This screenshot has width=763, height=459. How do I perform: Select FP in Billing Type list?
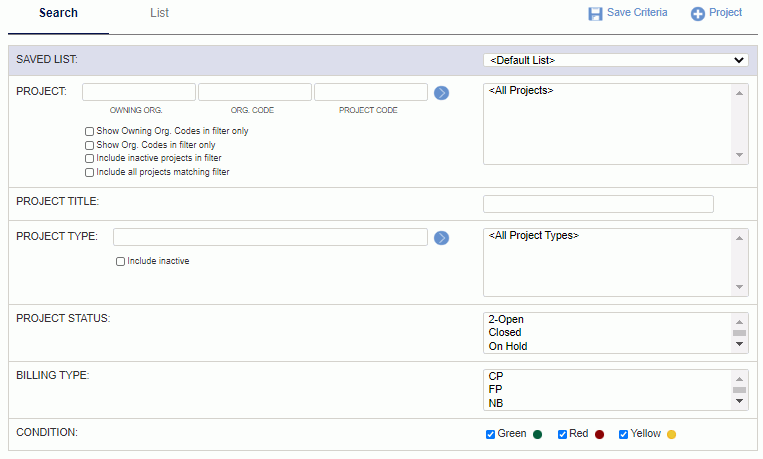pos(495,389)
